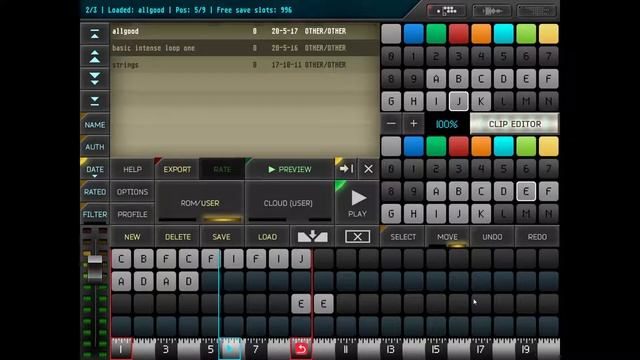The height and width of the screenshot is (360, 640).
Task: Close the browser with the X beside Preview
Action: [x=368, y=169]
